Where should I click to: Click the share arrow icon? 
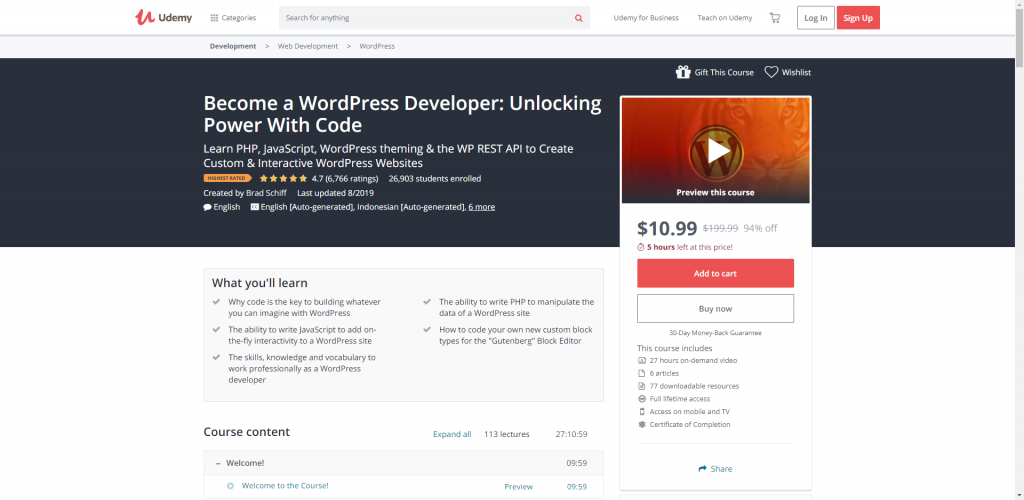click(x=703, y=469)
